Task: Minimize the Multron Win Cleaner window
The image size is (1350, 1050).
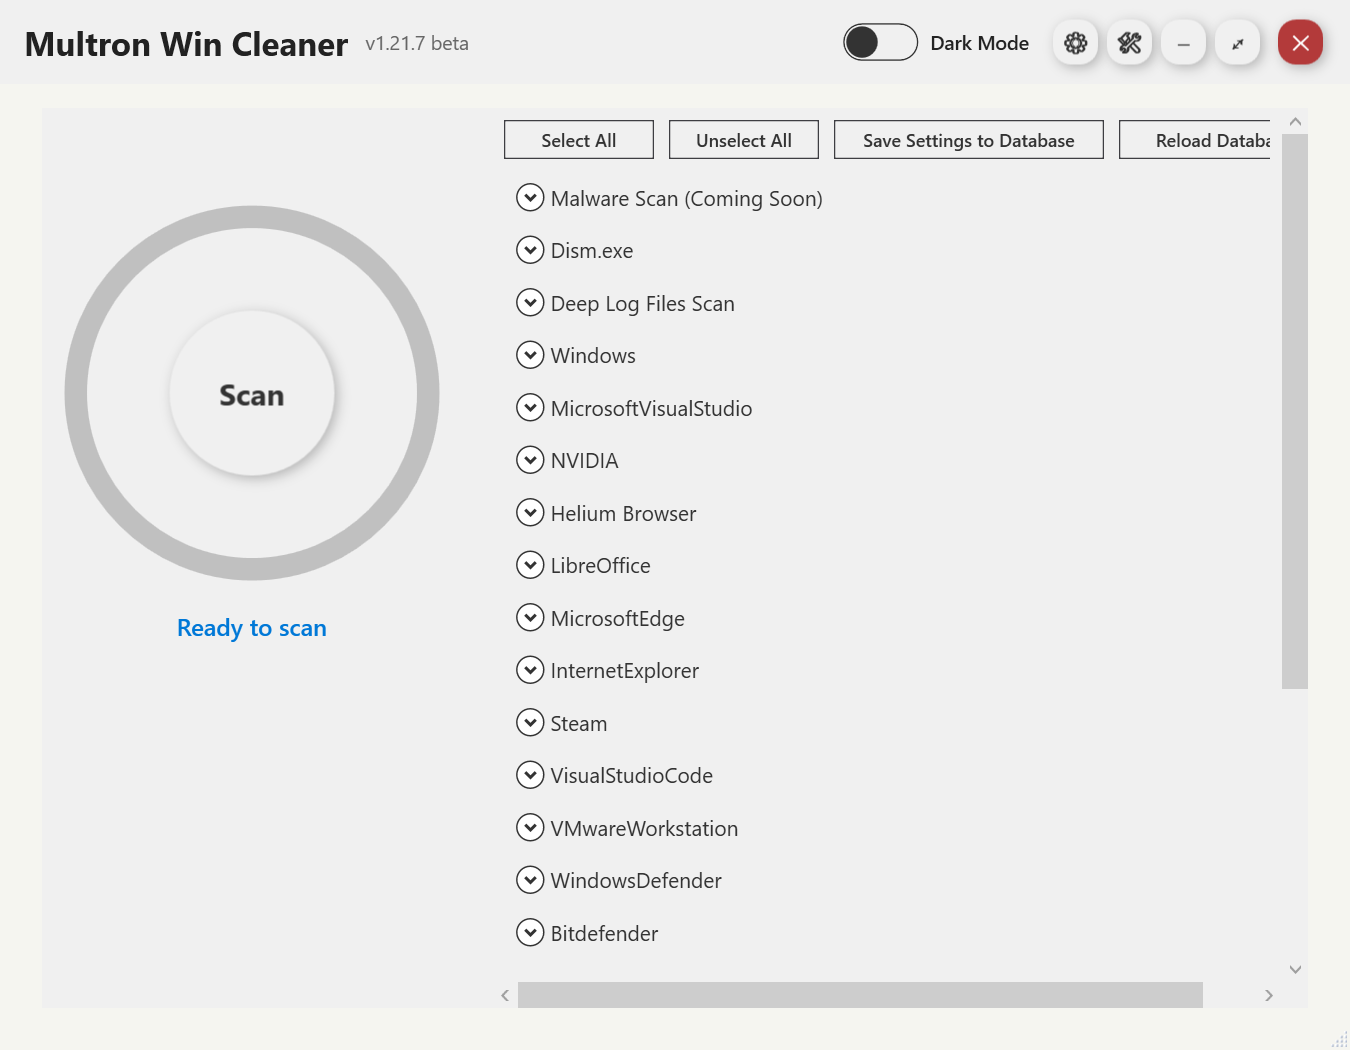Action: 1184,43
